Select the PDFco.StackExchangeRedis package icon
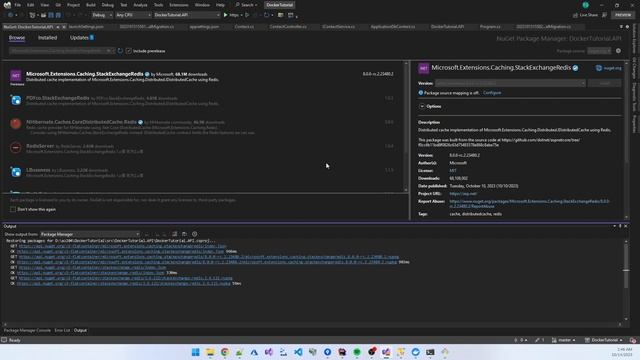Screen dimensions: 640x360 (x=16, y=100)
